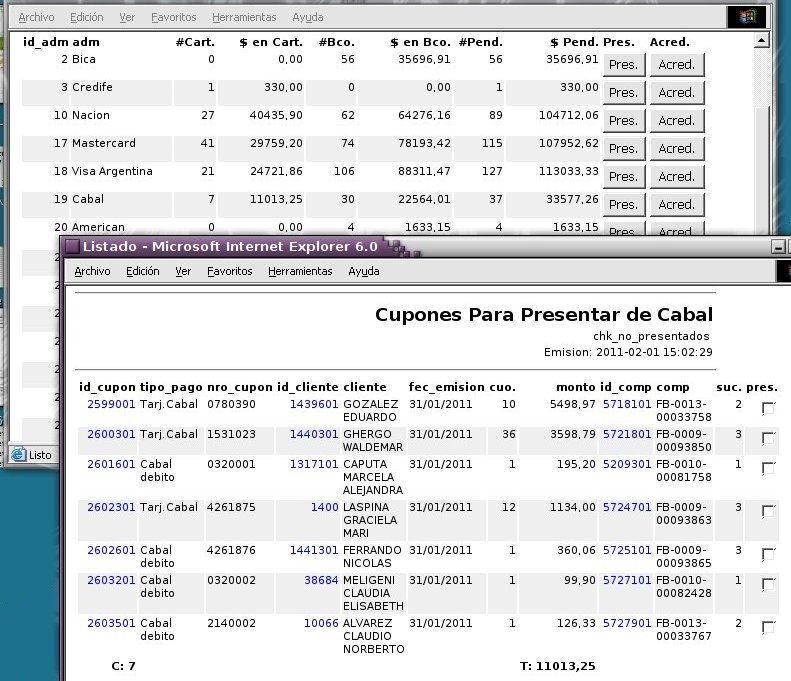Open coupon link 2600301

pyautogui.click(x=111, y=434)
